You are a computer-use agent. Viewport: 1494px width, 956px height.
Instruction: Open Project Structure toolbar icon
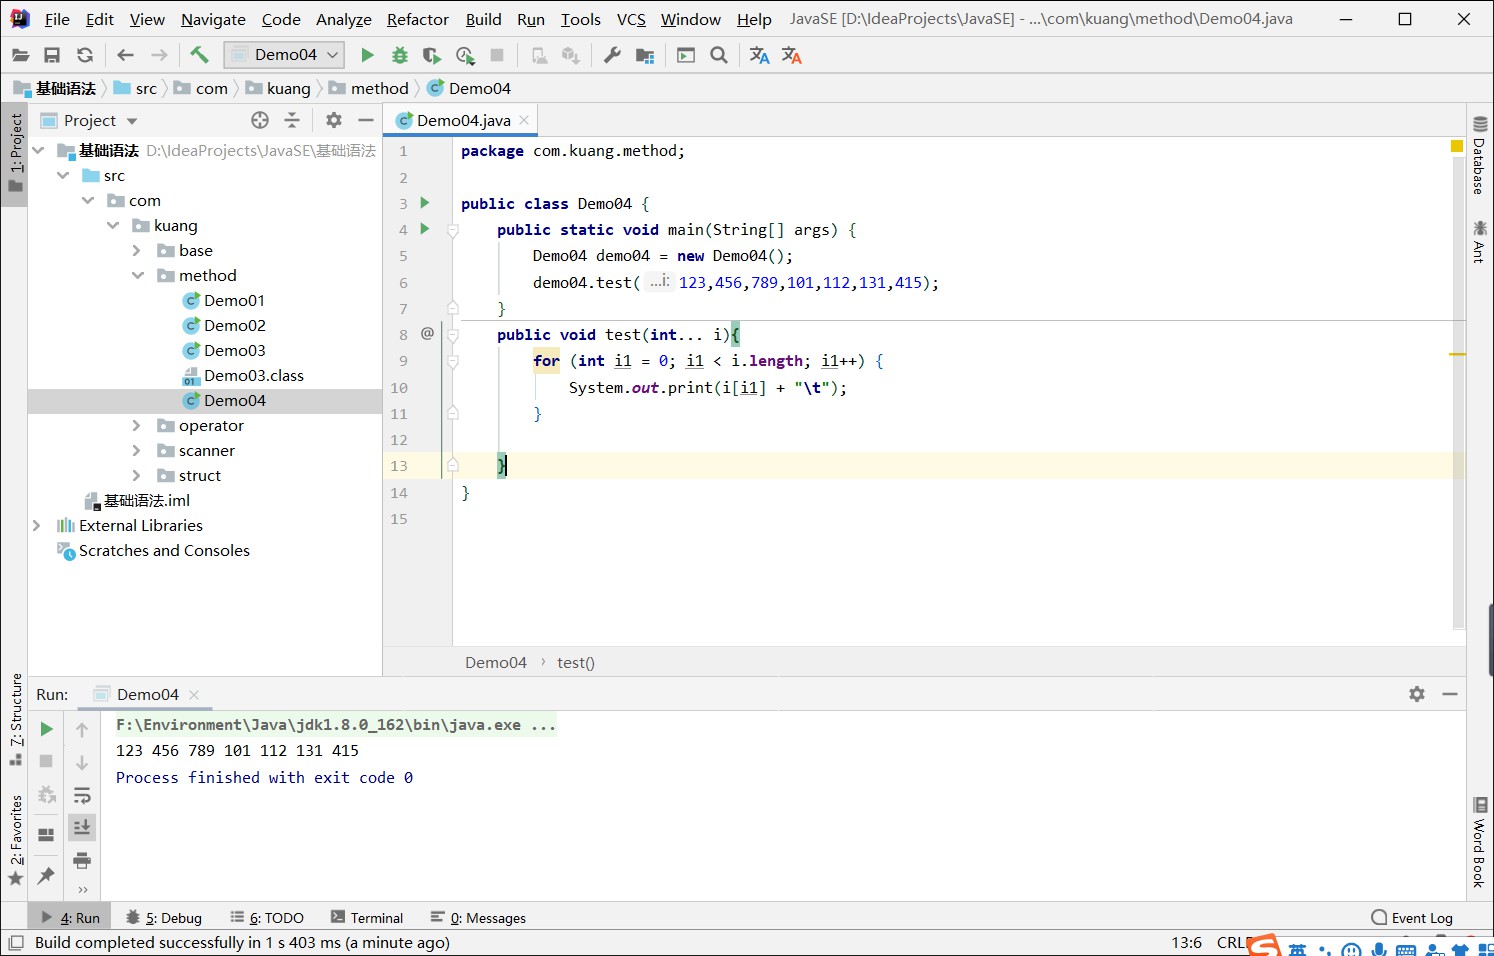tap(645, 55)
